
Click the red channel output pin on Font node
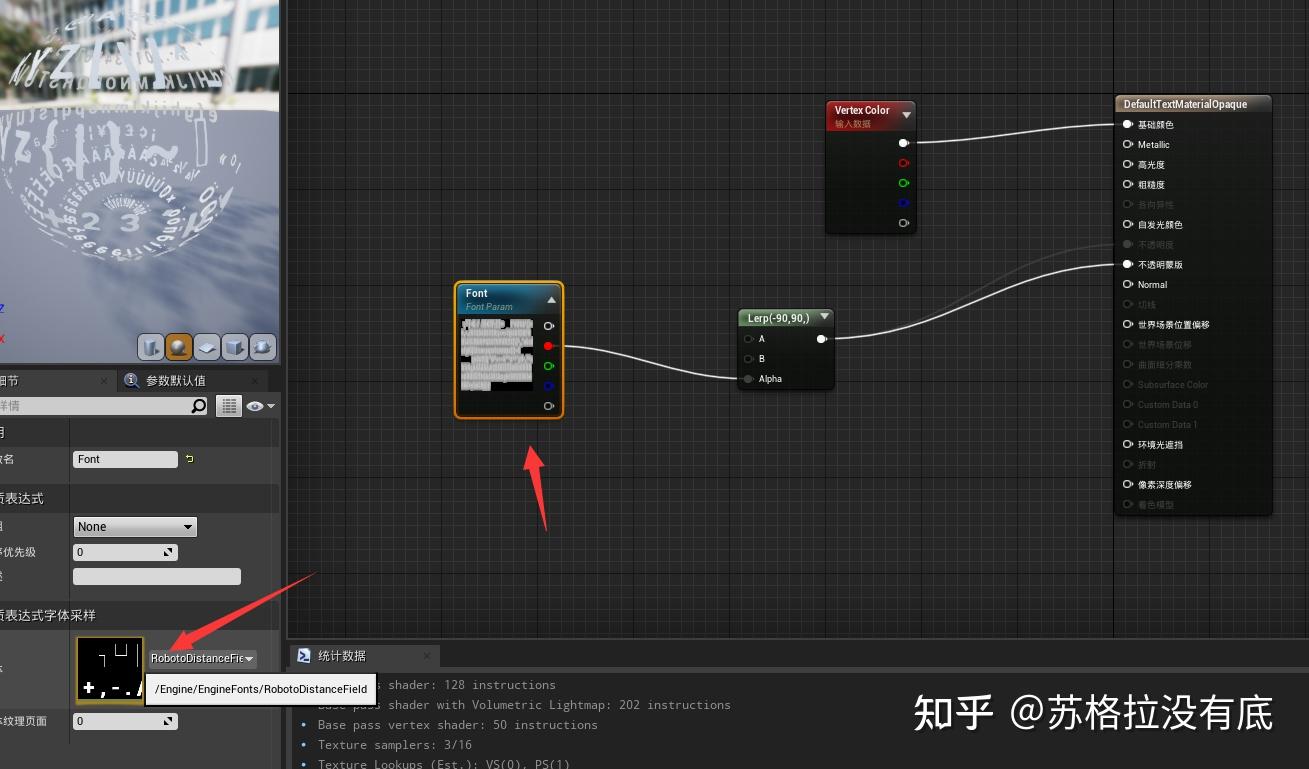(547, 345)
